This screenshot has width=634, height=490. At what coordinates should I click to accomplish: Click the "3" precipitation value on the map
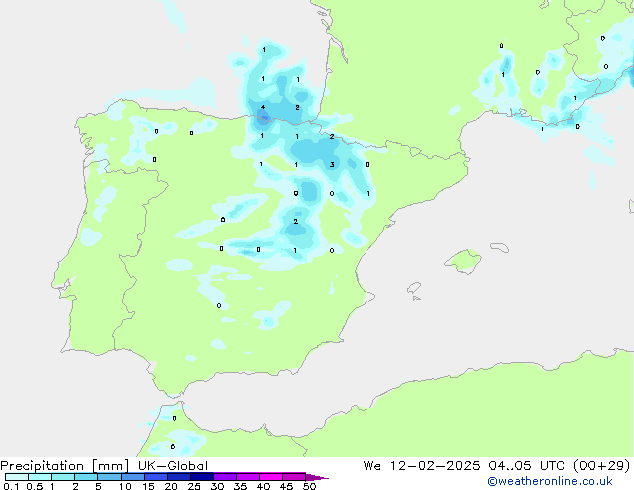tap(332, 165)
